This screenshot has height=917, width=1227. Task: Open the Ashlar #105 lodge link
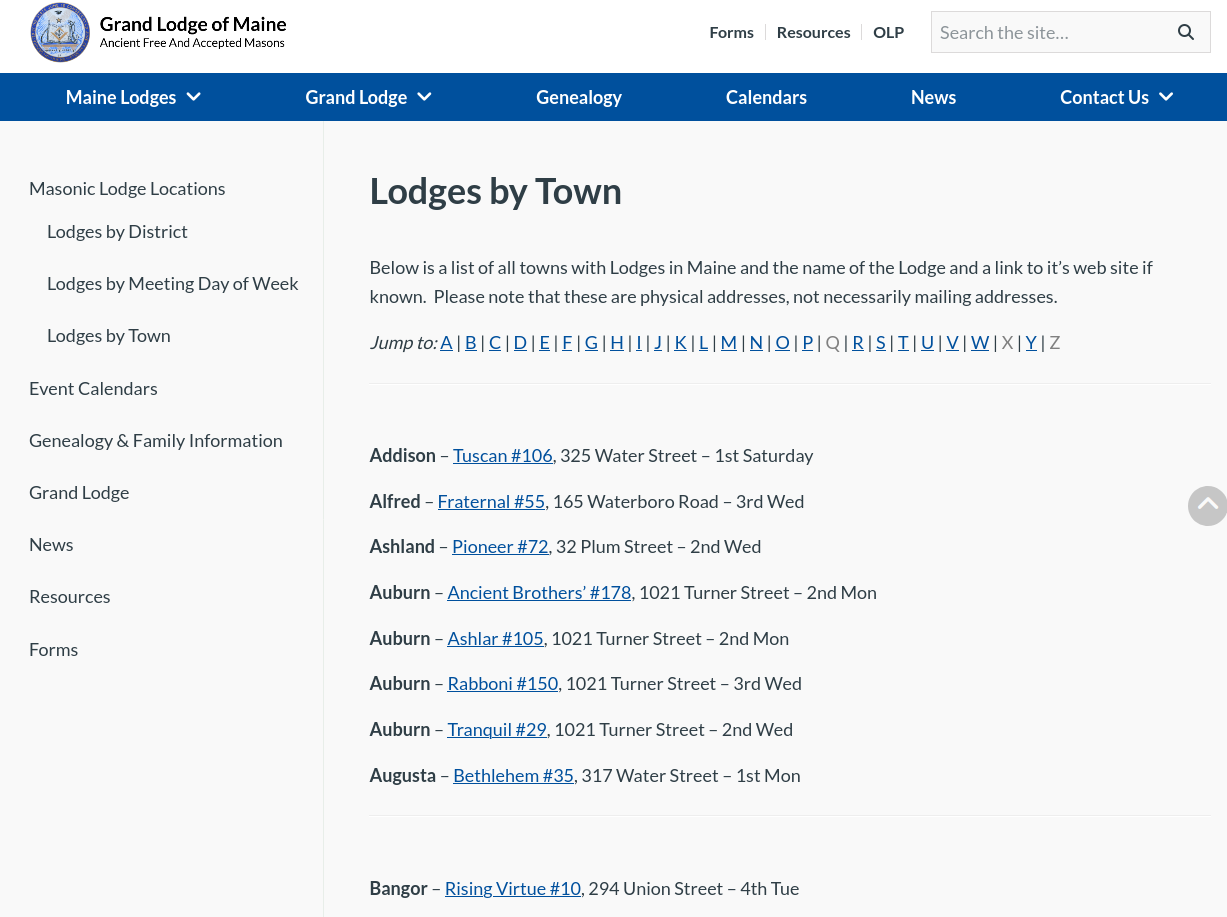495,638
